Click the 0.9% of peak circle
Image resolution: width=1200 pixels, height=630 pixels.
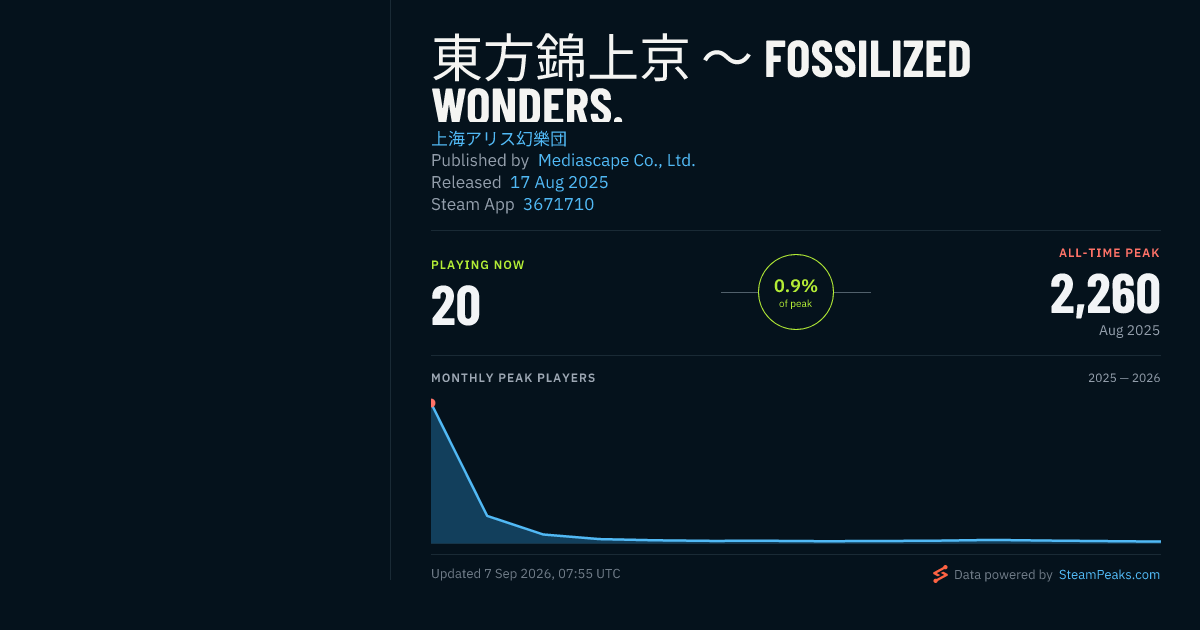pyautogui.click(x=796, y=292)
